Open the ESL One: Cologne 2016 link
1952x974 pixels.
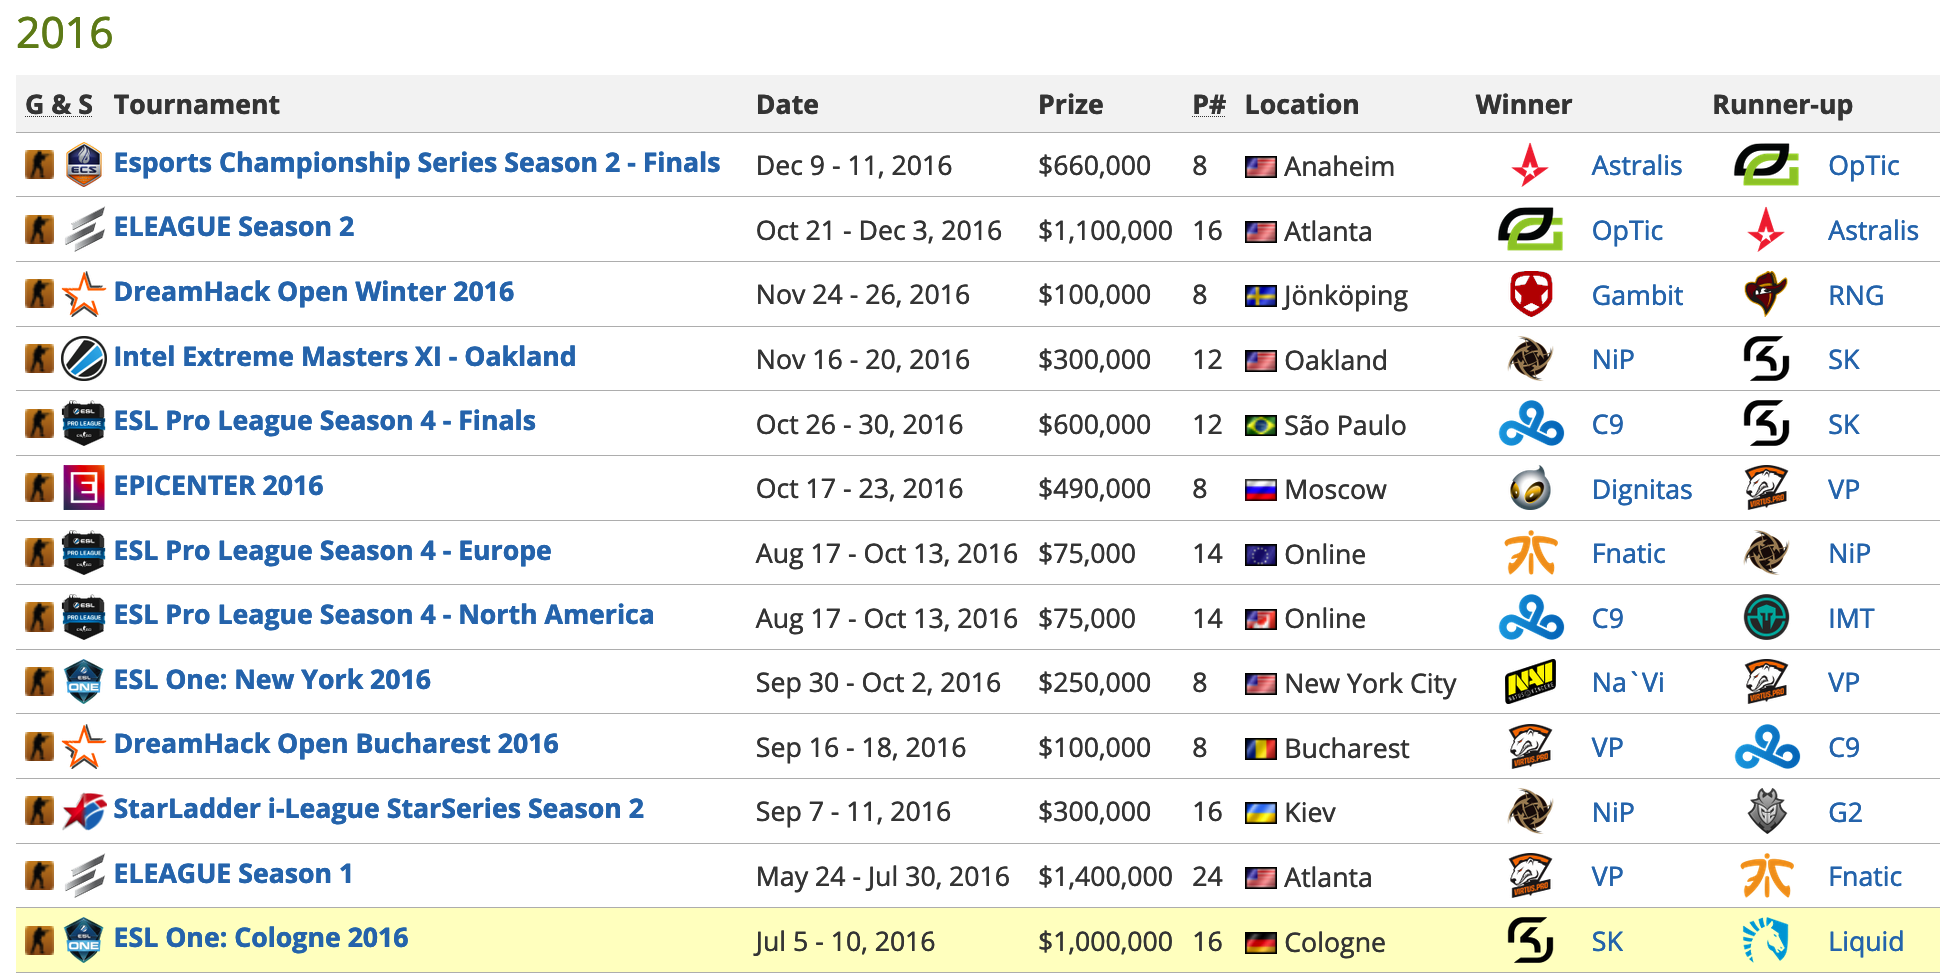coord(261,938)
